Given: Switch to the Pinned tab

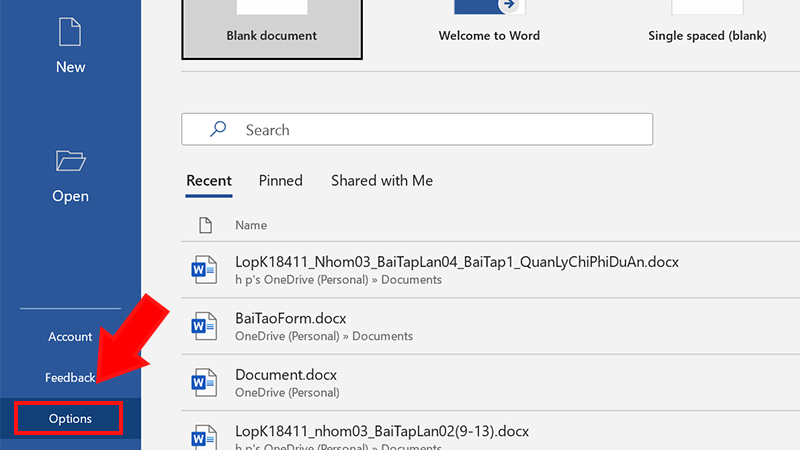Looking at the screenshot, I should click(281, 181).
